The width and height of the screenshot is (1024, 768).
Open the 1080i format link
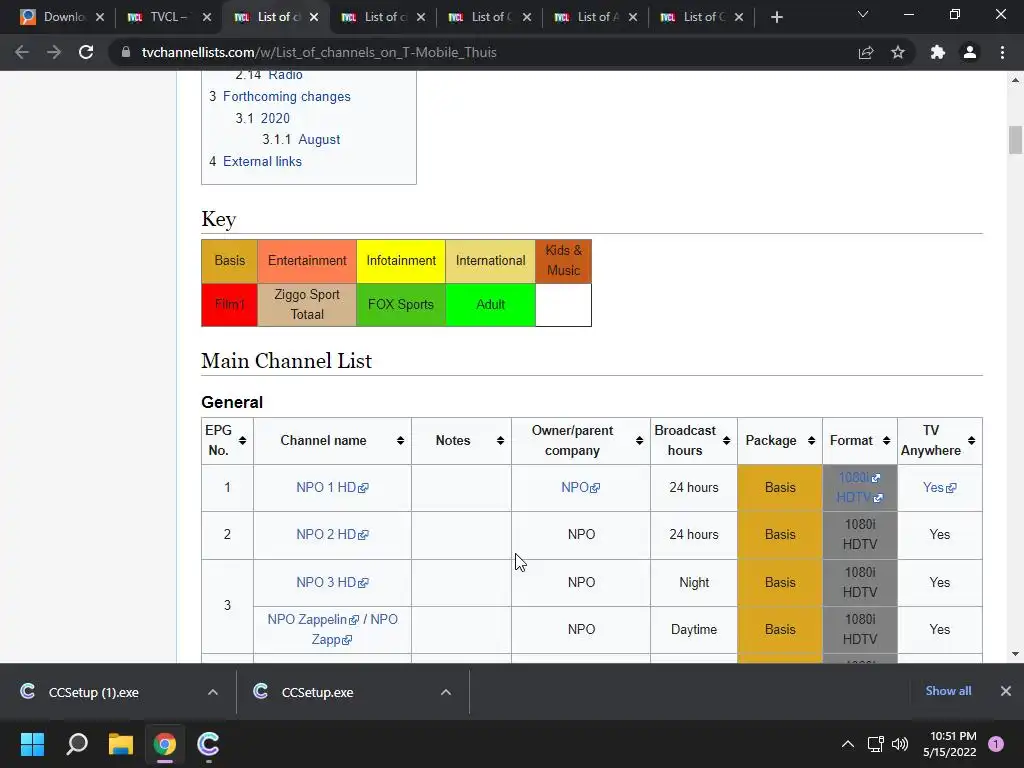[859, 477]
